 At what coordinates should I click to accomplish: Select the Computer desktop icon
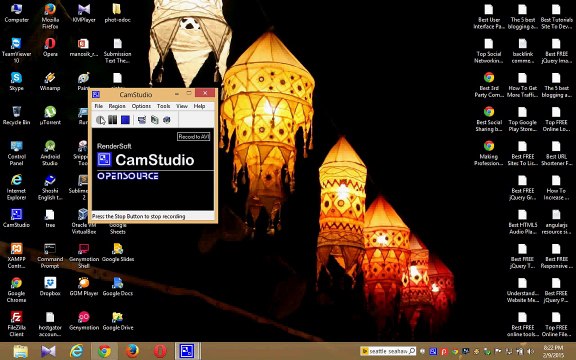17,13
